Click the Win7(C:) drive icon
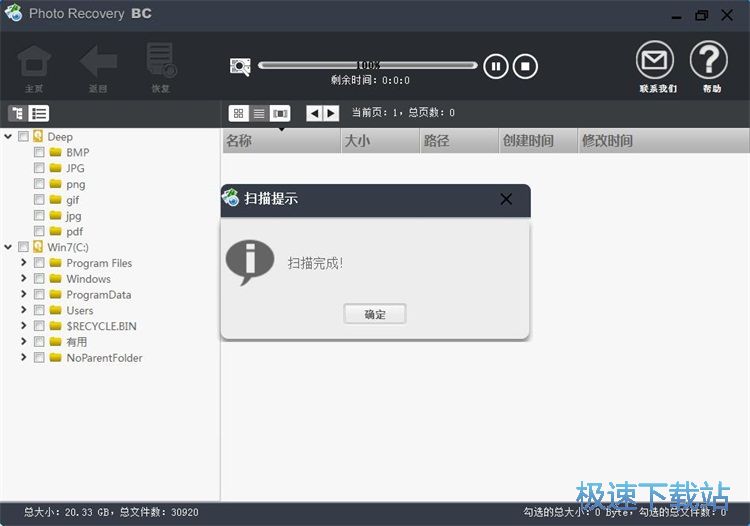Screen dimensions: 750x526 click(38, 247)
